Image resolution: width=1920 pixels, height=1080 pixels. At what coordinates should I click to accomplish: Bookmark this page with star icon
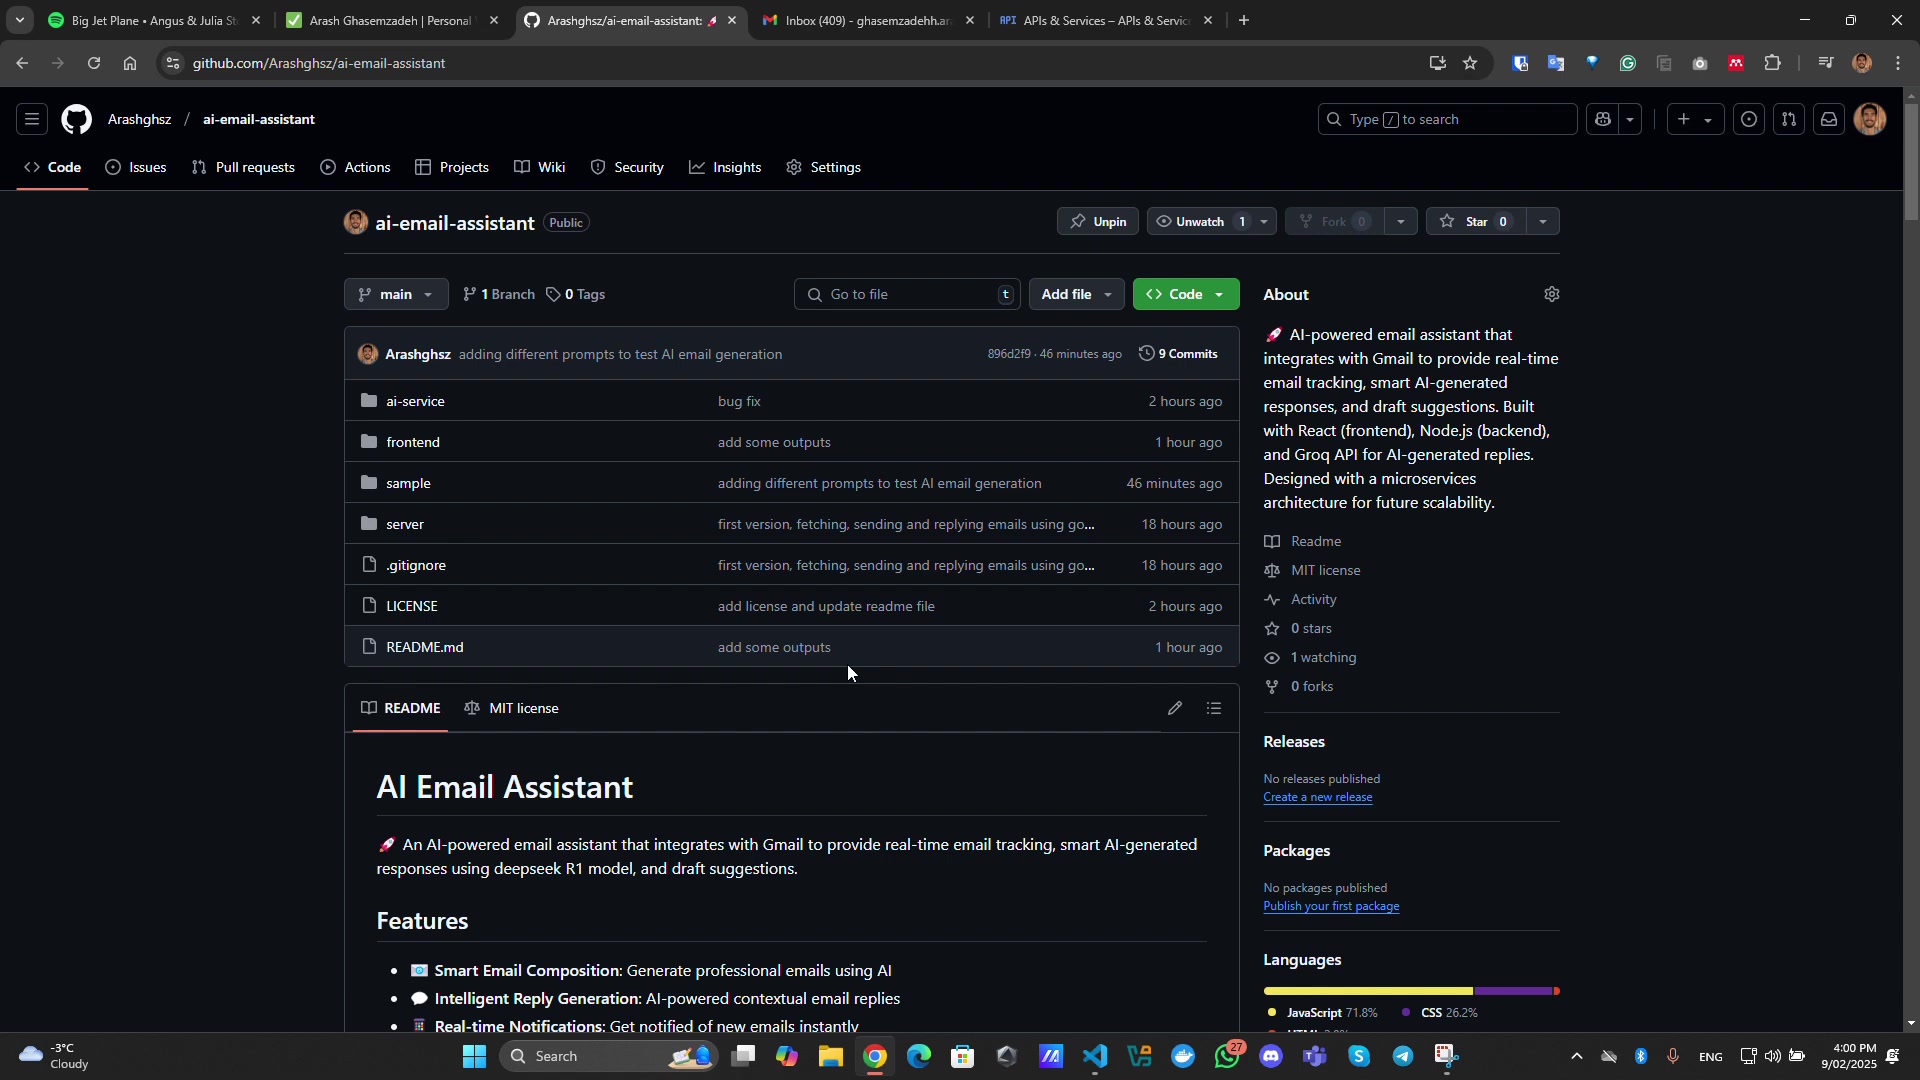(x=1470, y=63)
